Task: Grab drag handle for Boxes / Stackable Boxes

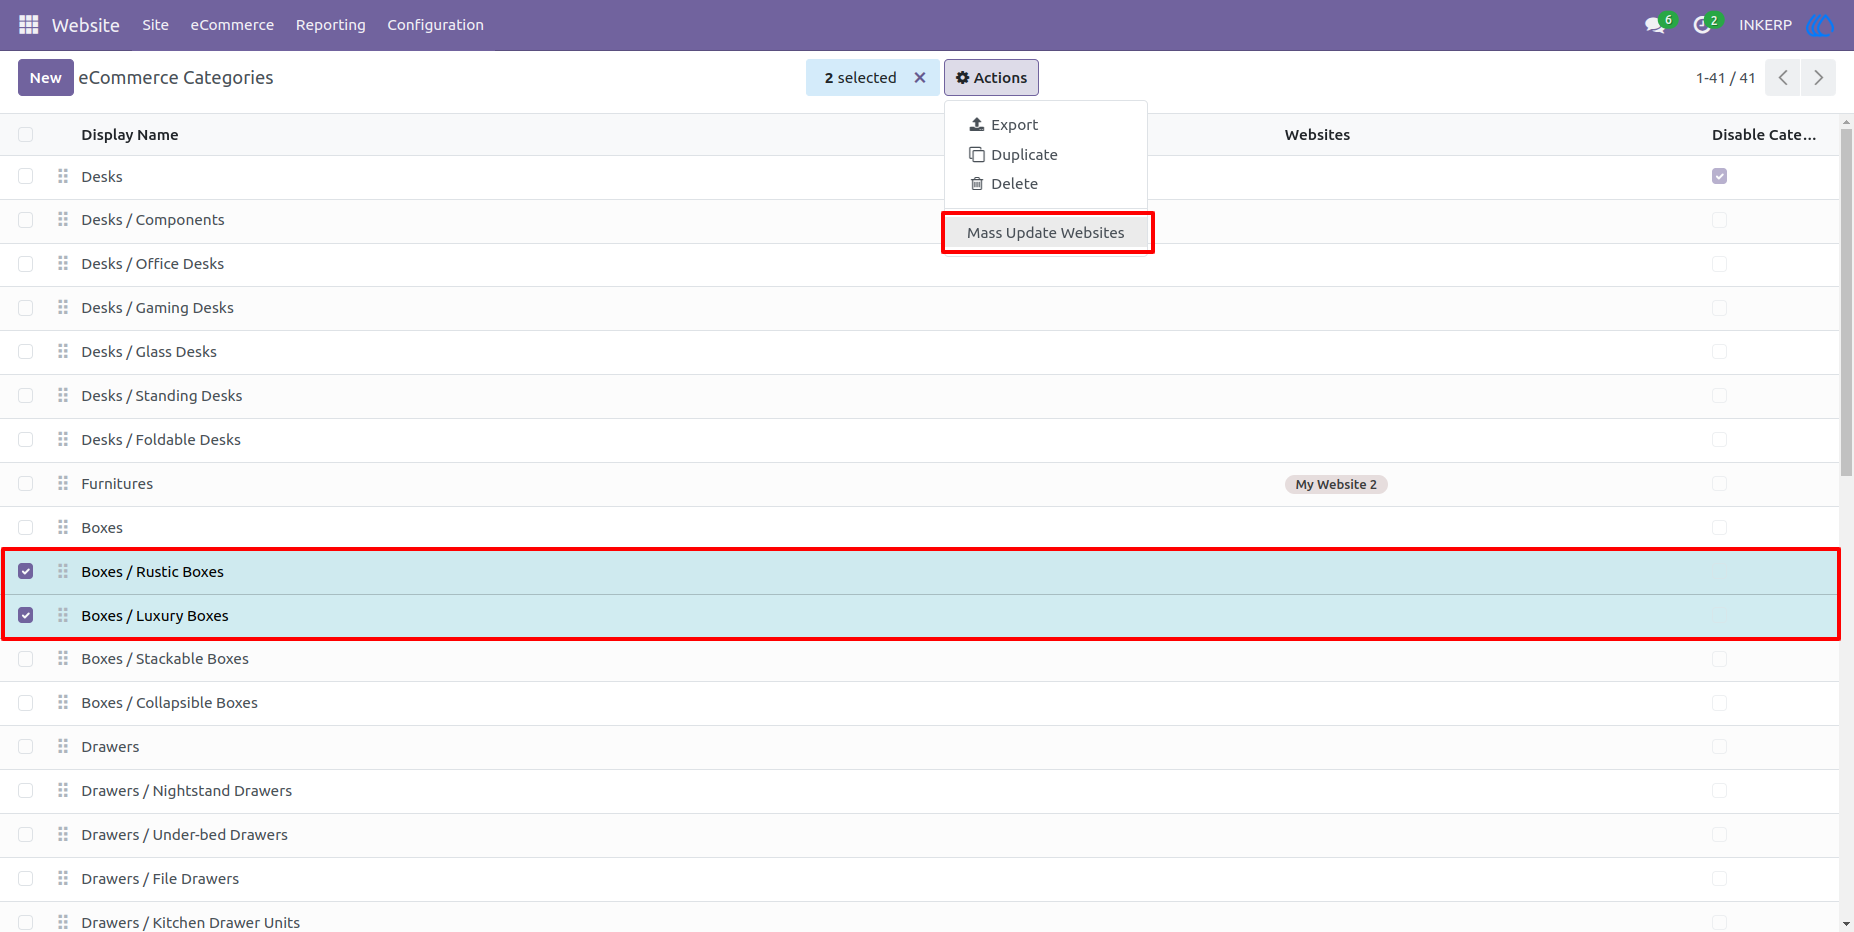Action: [x=63, y=658]
